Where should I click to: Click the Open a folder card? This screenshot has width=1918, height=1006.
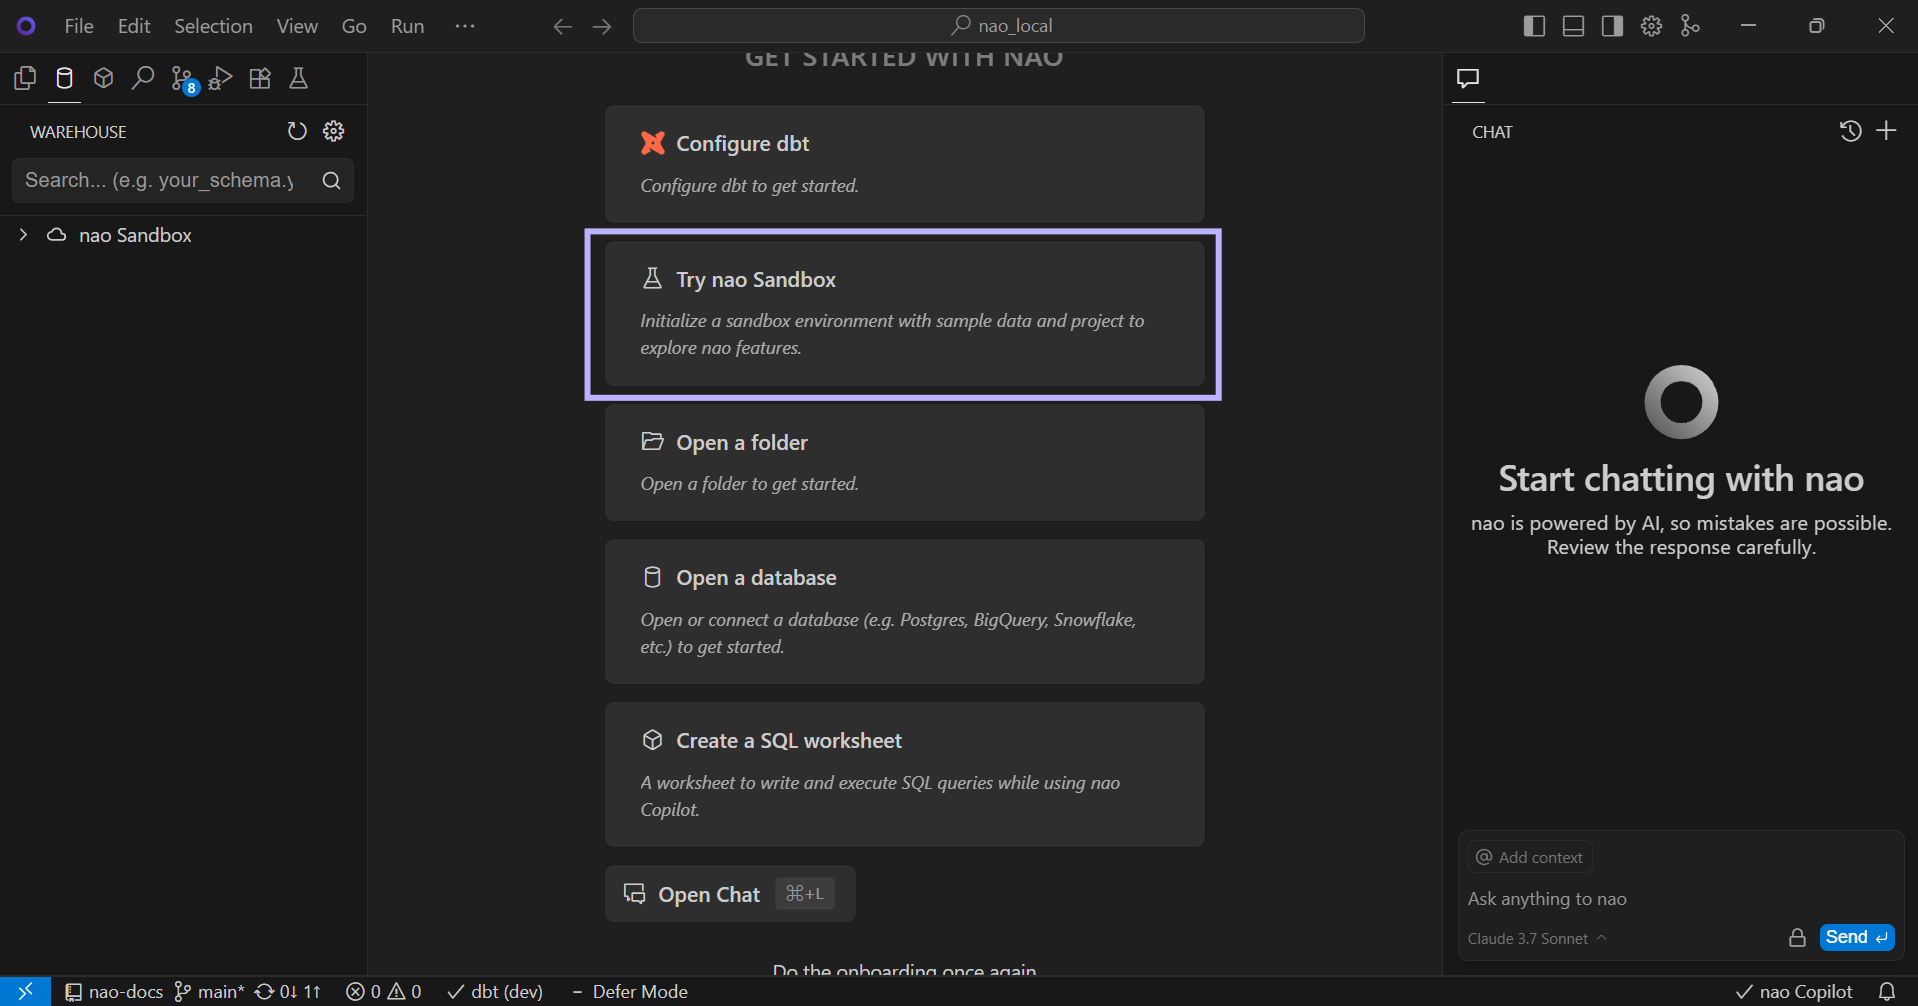(x=904, y=462)
